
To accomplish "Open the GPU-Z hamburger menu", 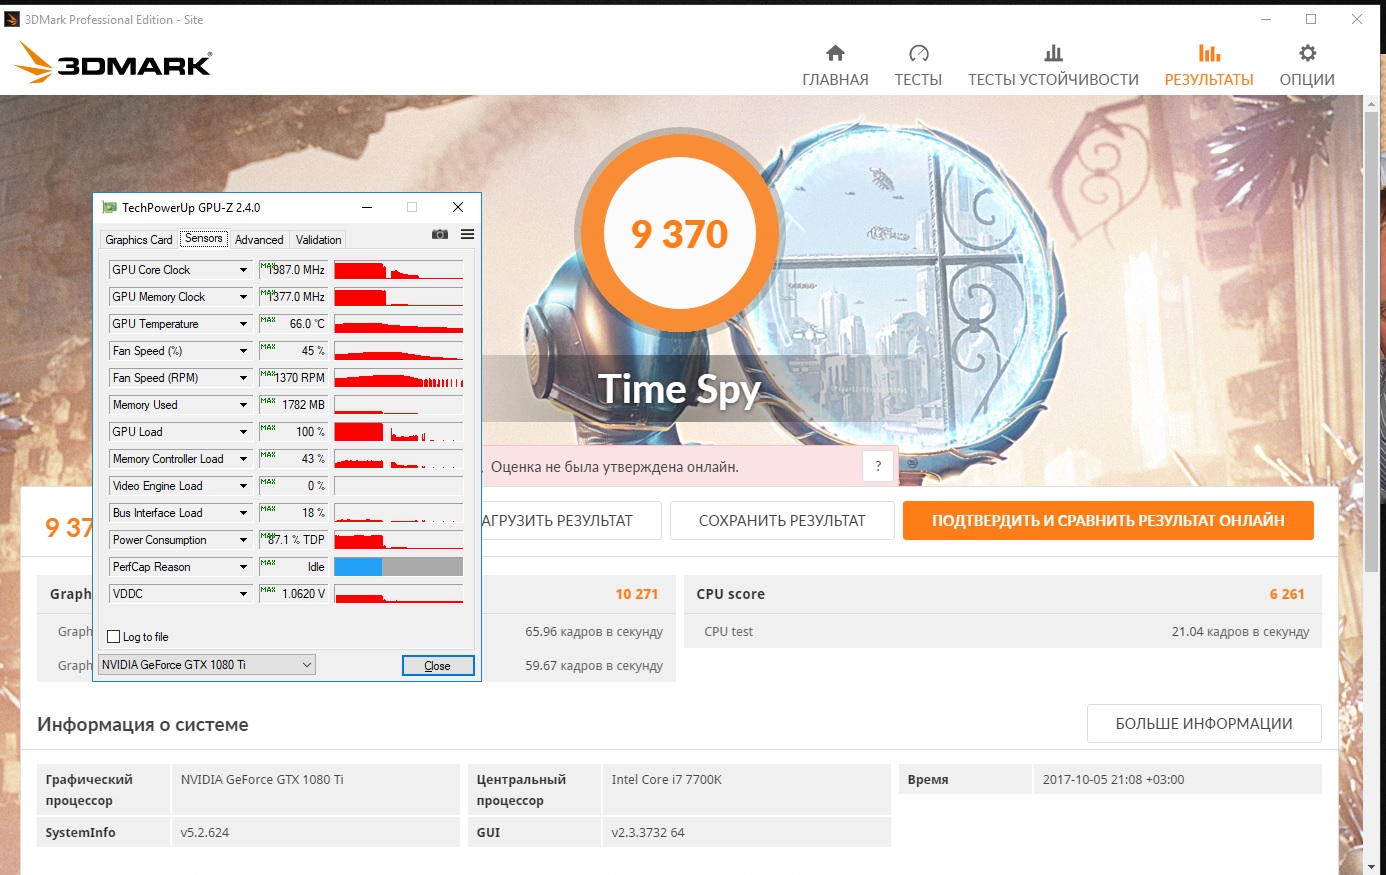I will (467, 234).
